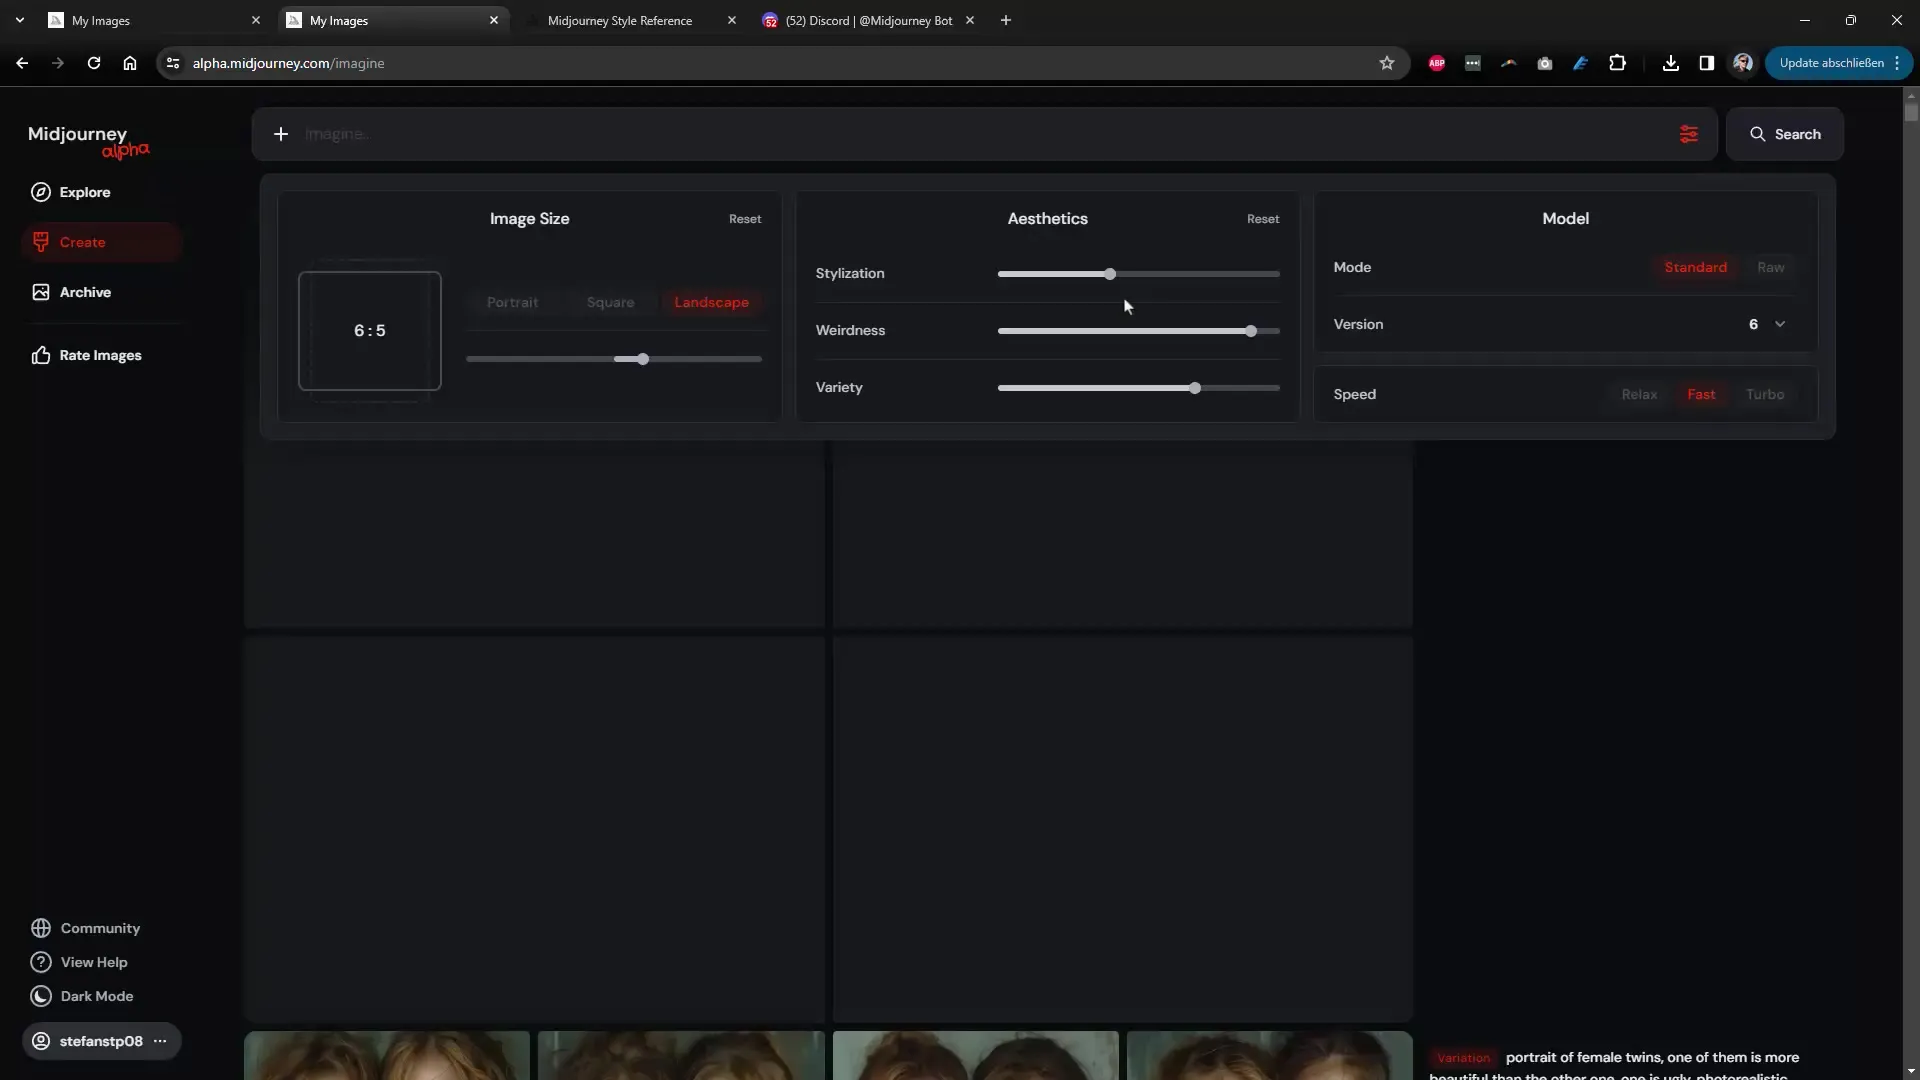Select Turbo speed in Model panel

coord(1766,393)
